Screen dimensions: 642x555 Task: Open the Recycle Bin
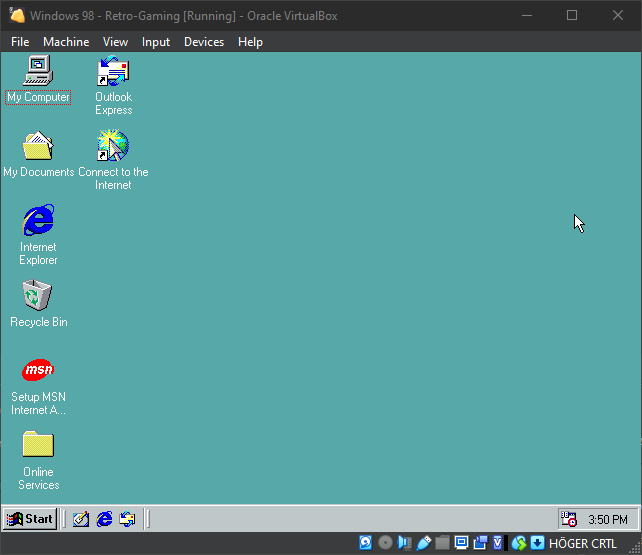38,296
